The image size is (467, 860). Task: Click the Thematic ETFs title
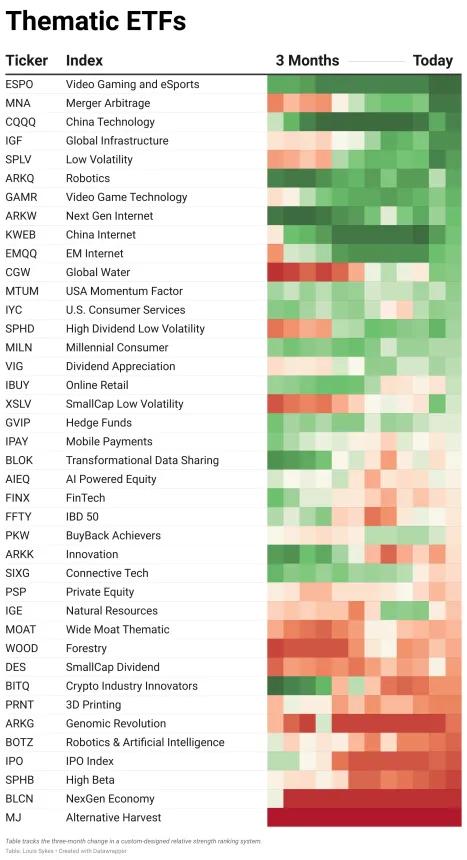95,21
